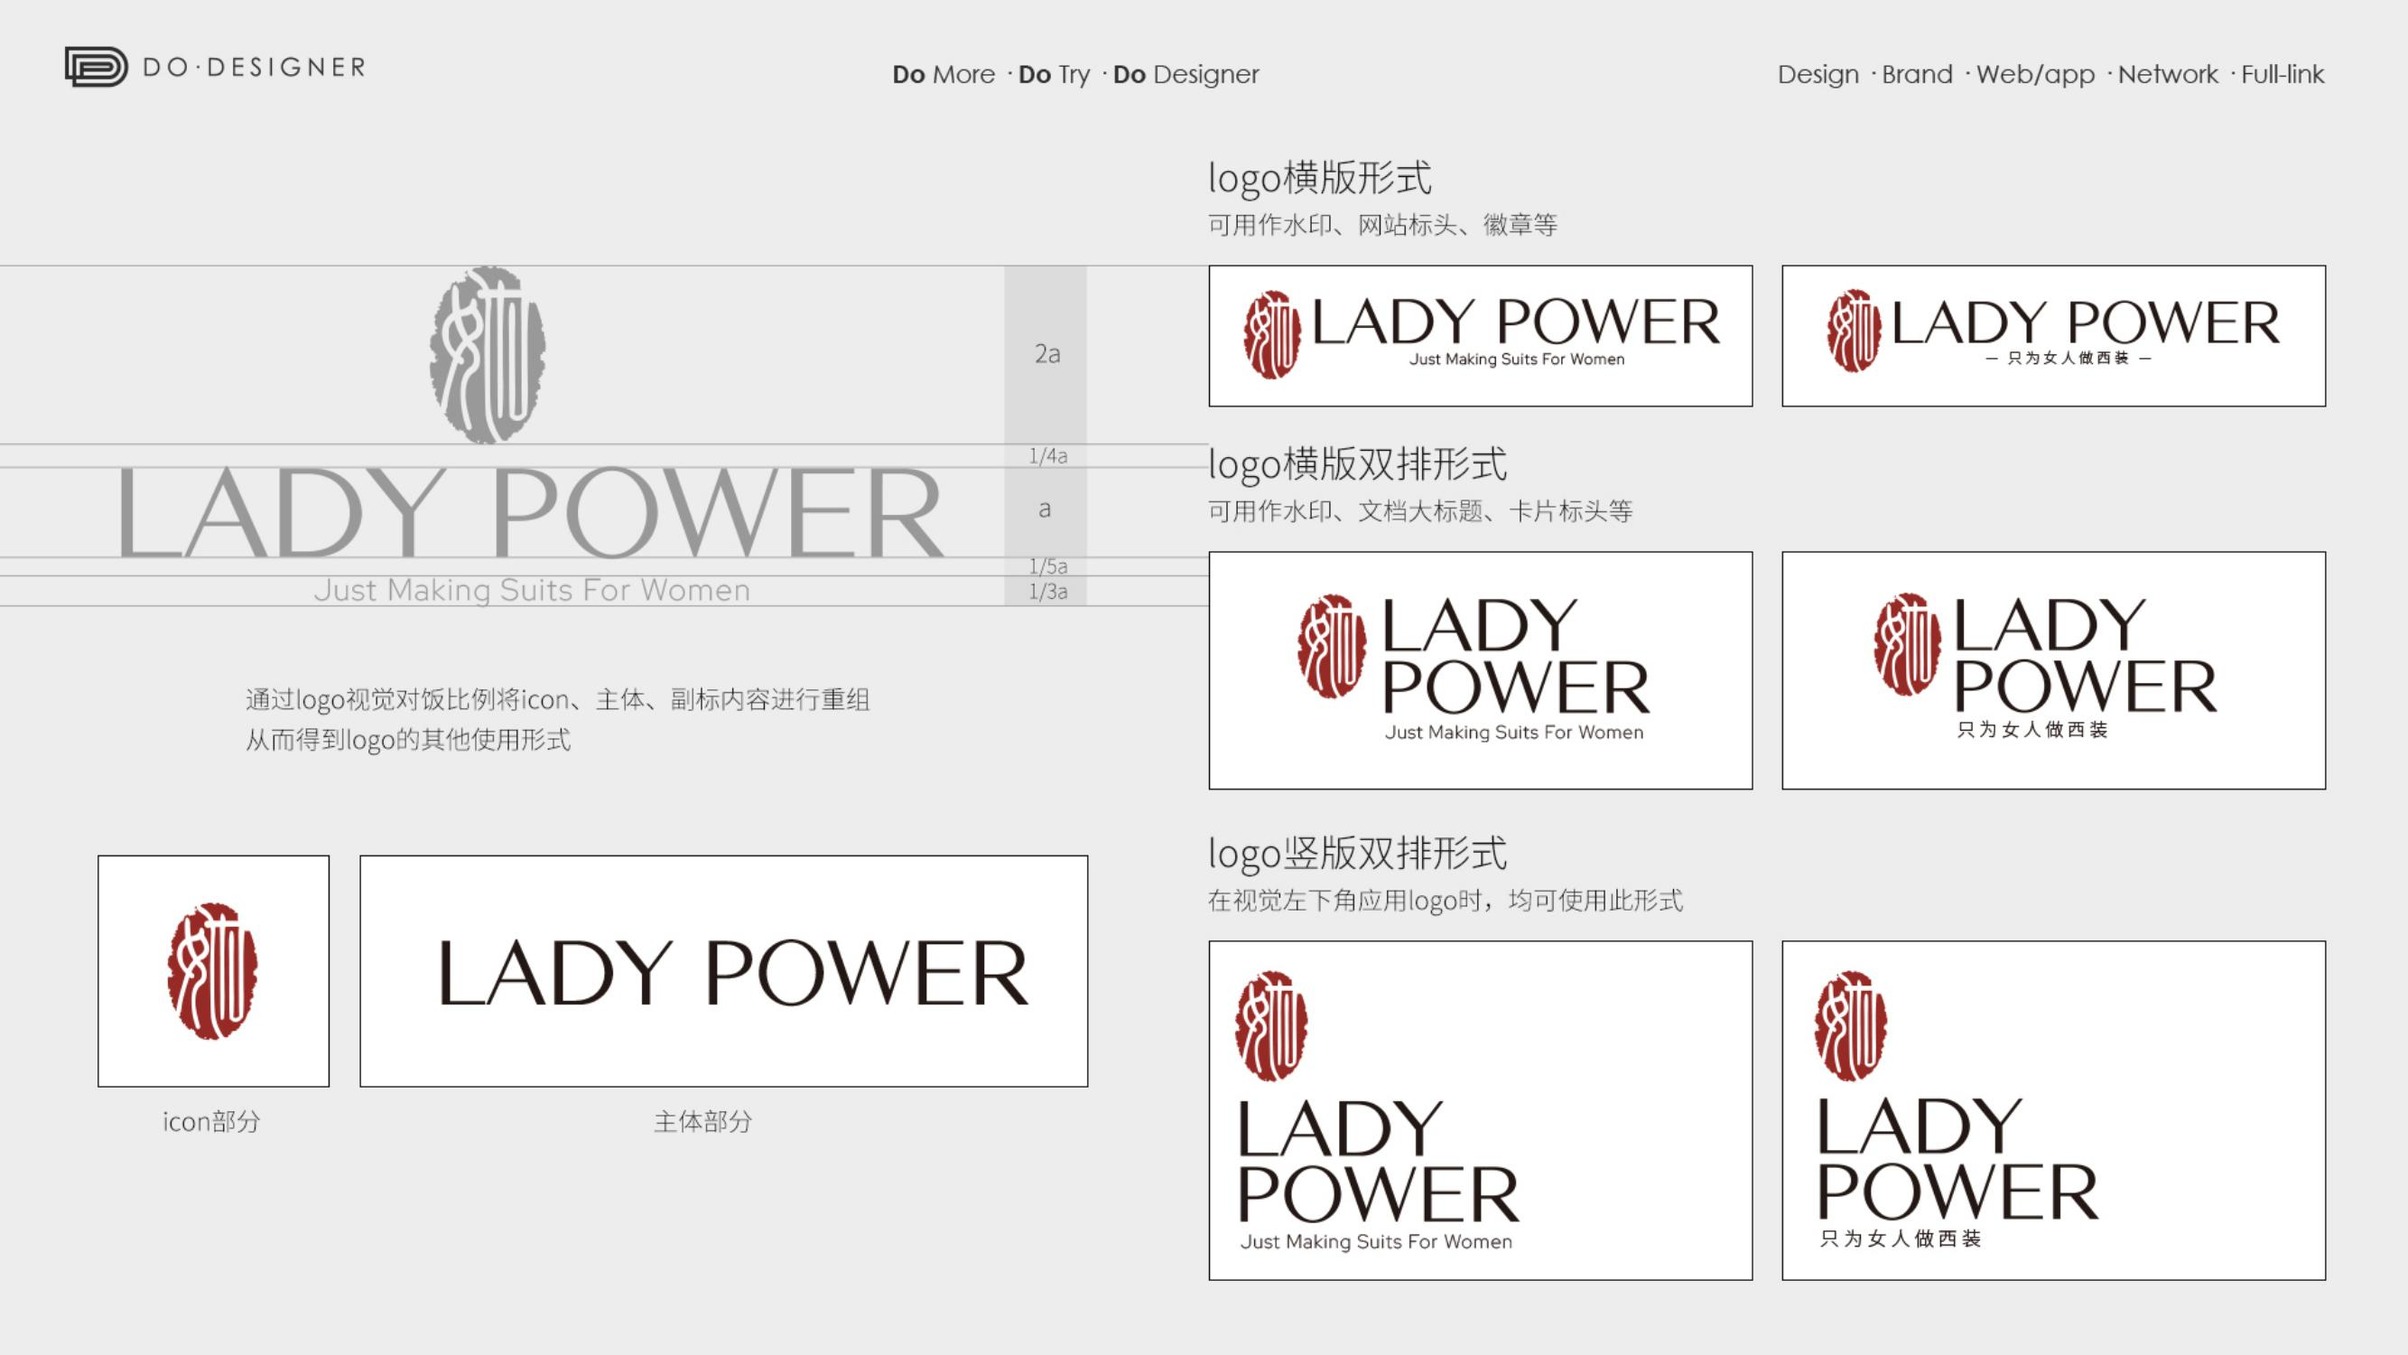
Task: Click the large gray LADY POWER wordmark
Action: pos(530,512)
